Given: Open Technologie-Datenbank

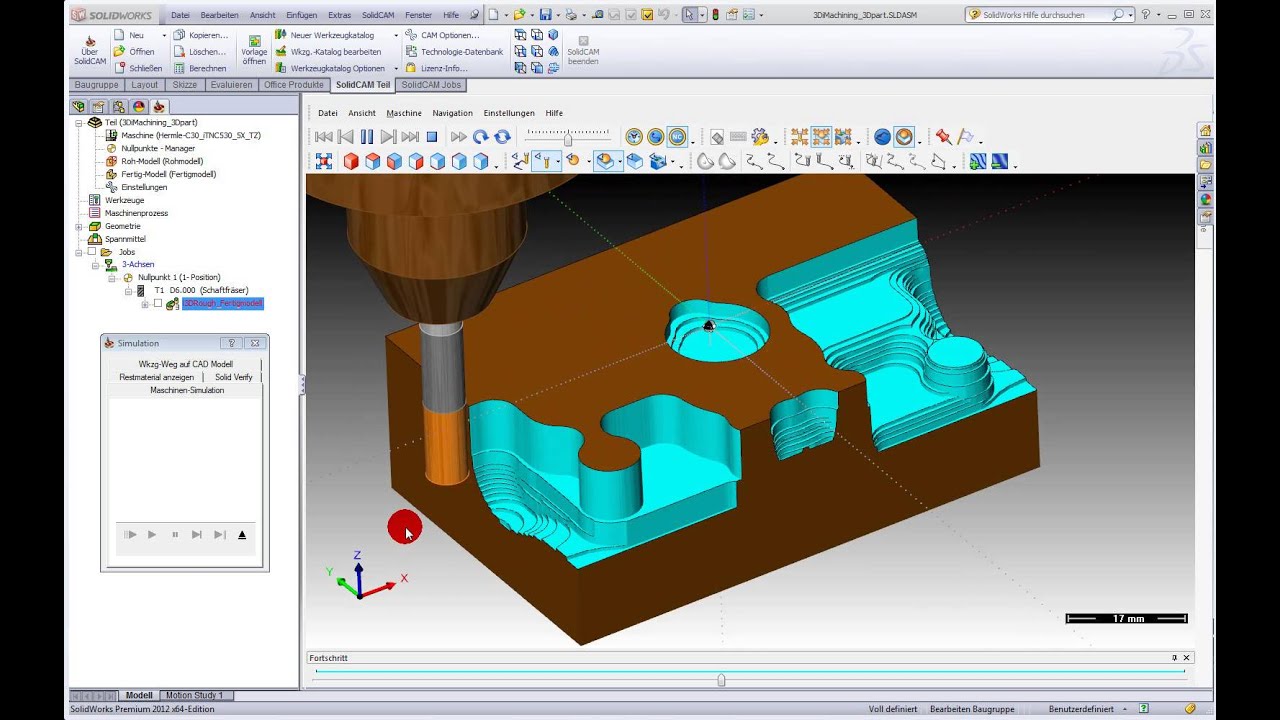Looking at the screenshot, I should coord(454,51).
